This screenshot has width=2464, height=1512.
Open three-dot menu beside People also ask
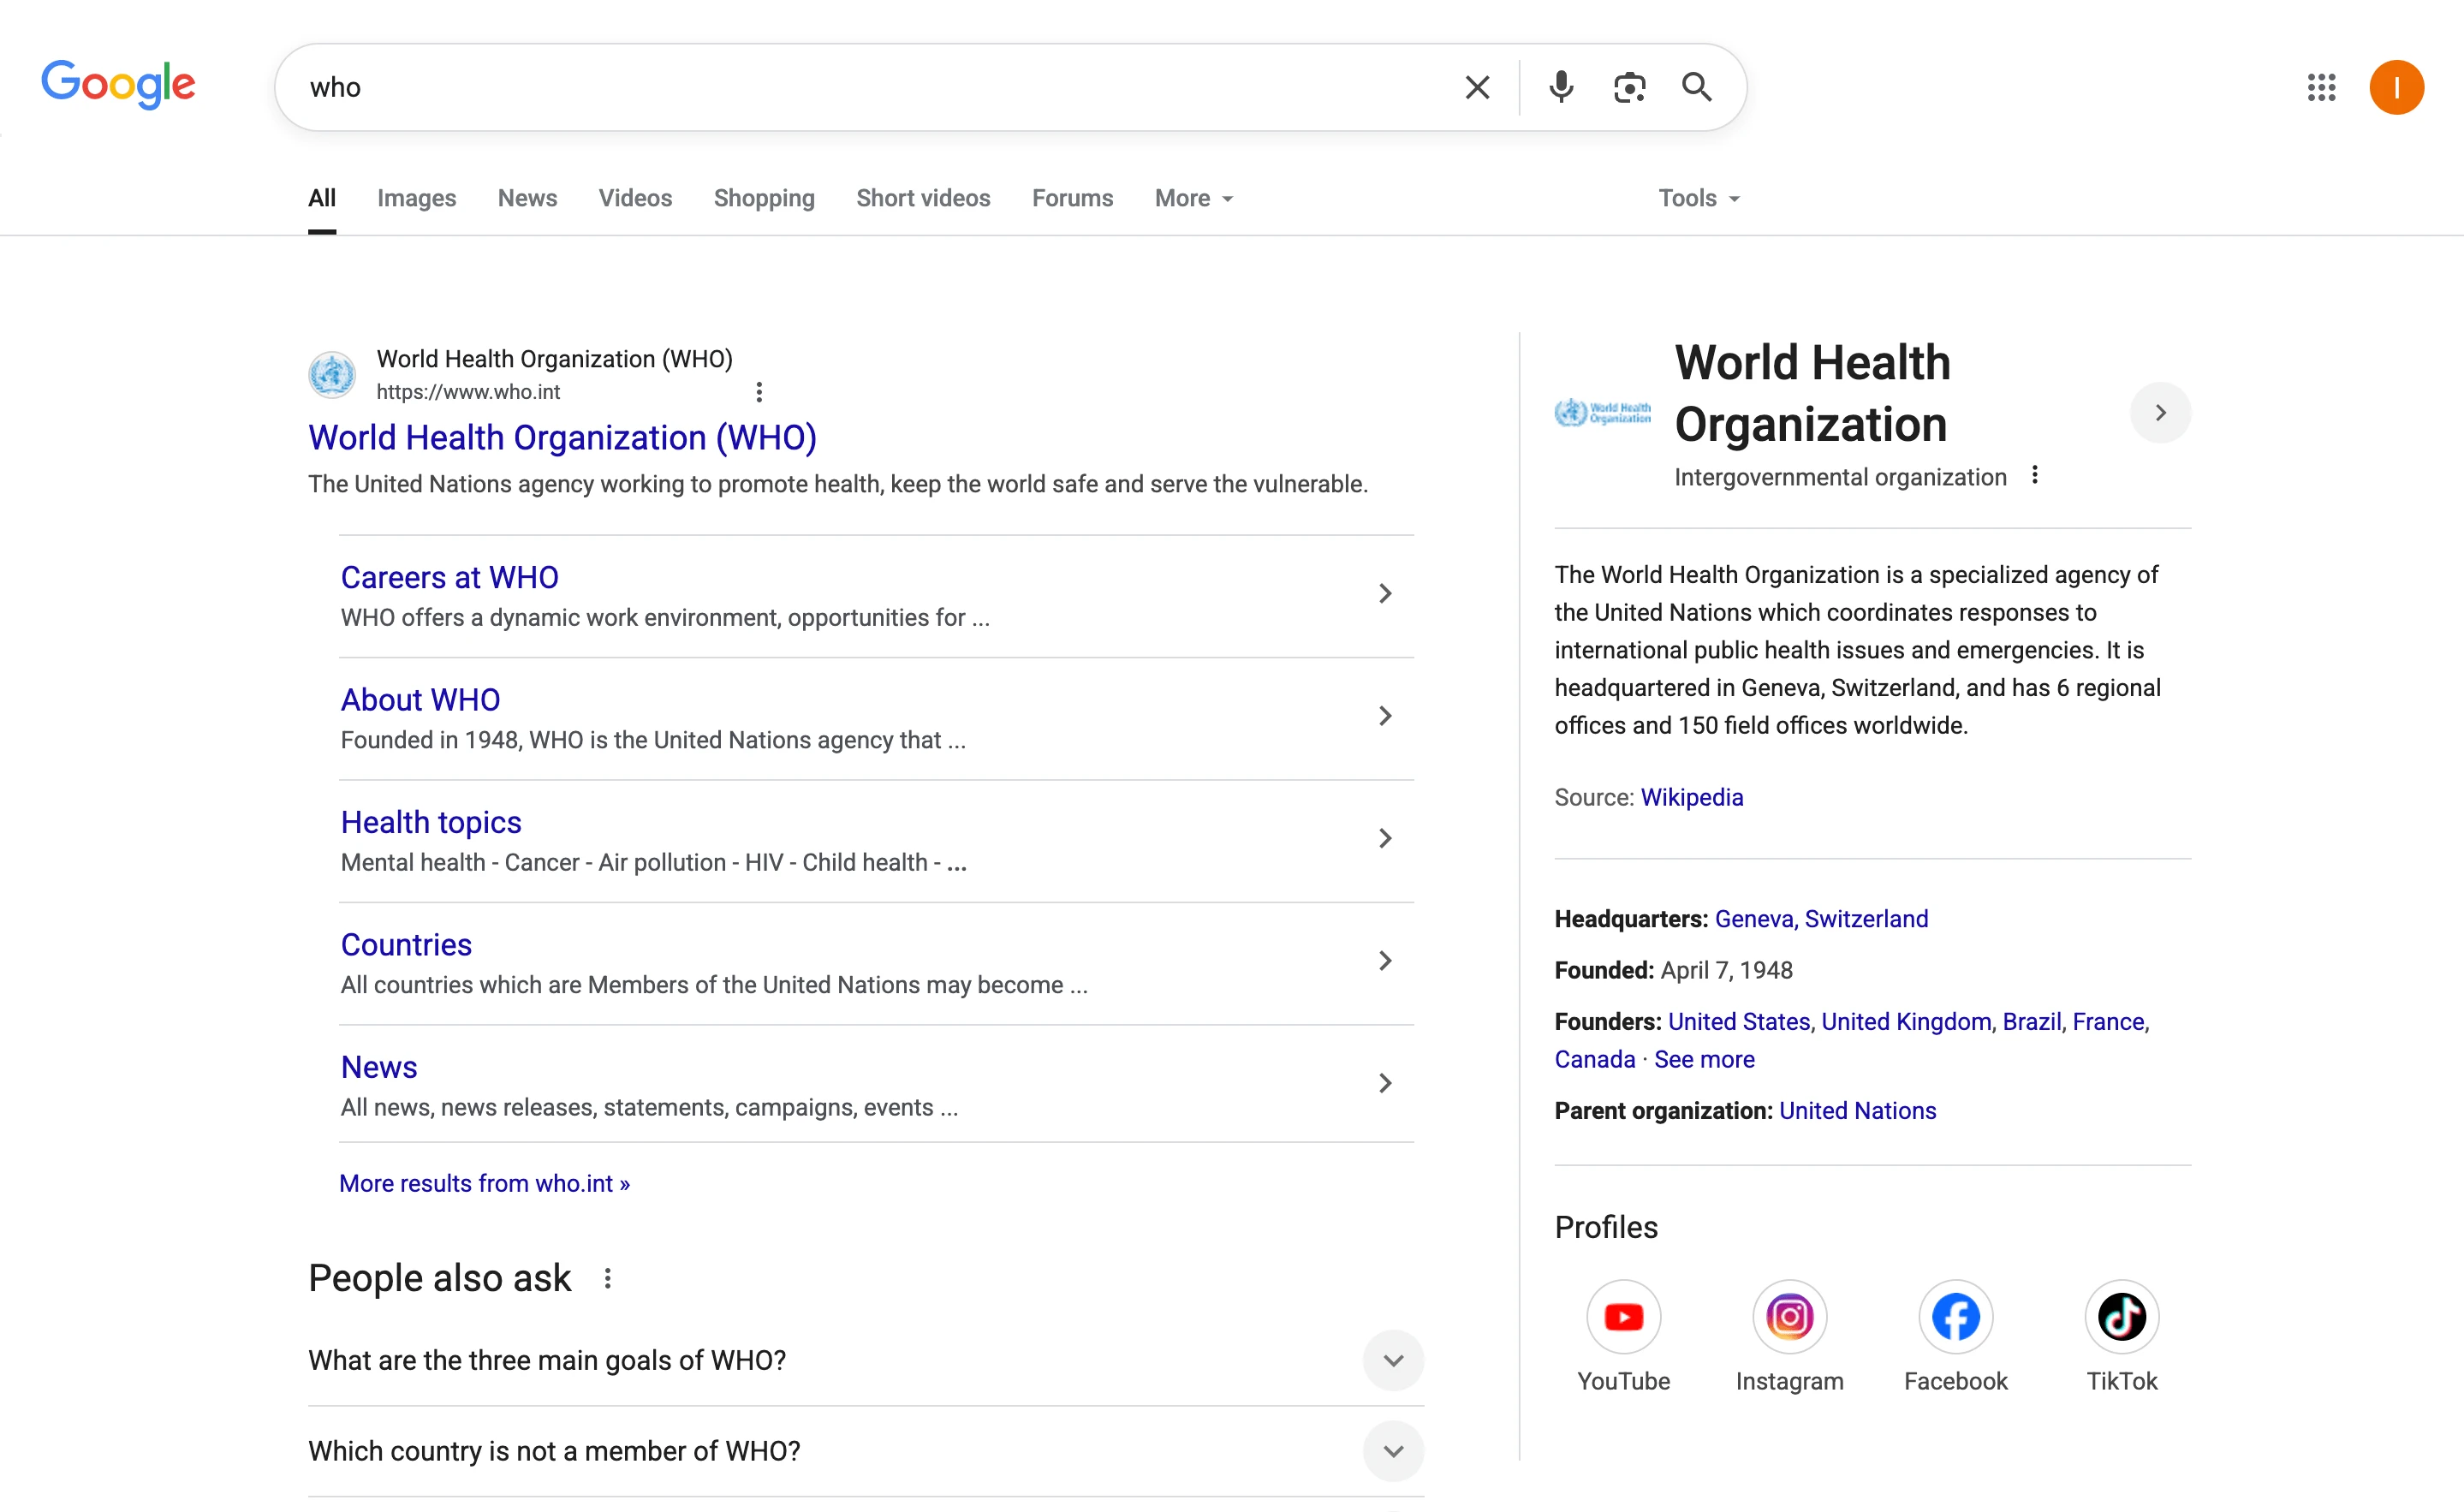point(607,1278)
